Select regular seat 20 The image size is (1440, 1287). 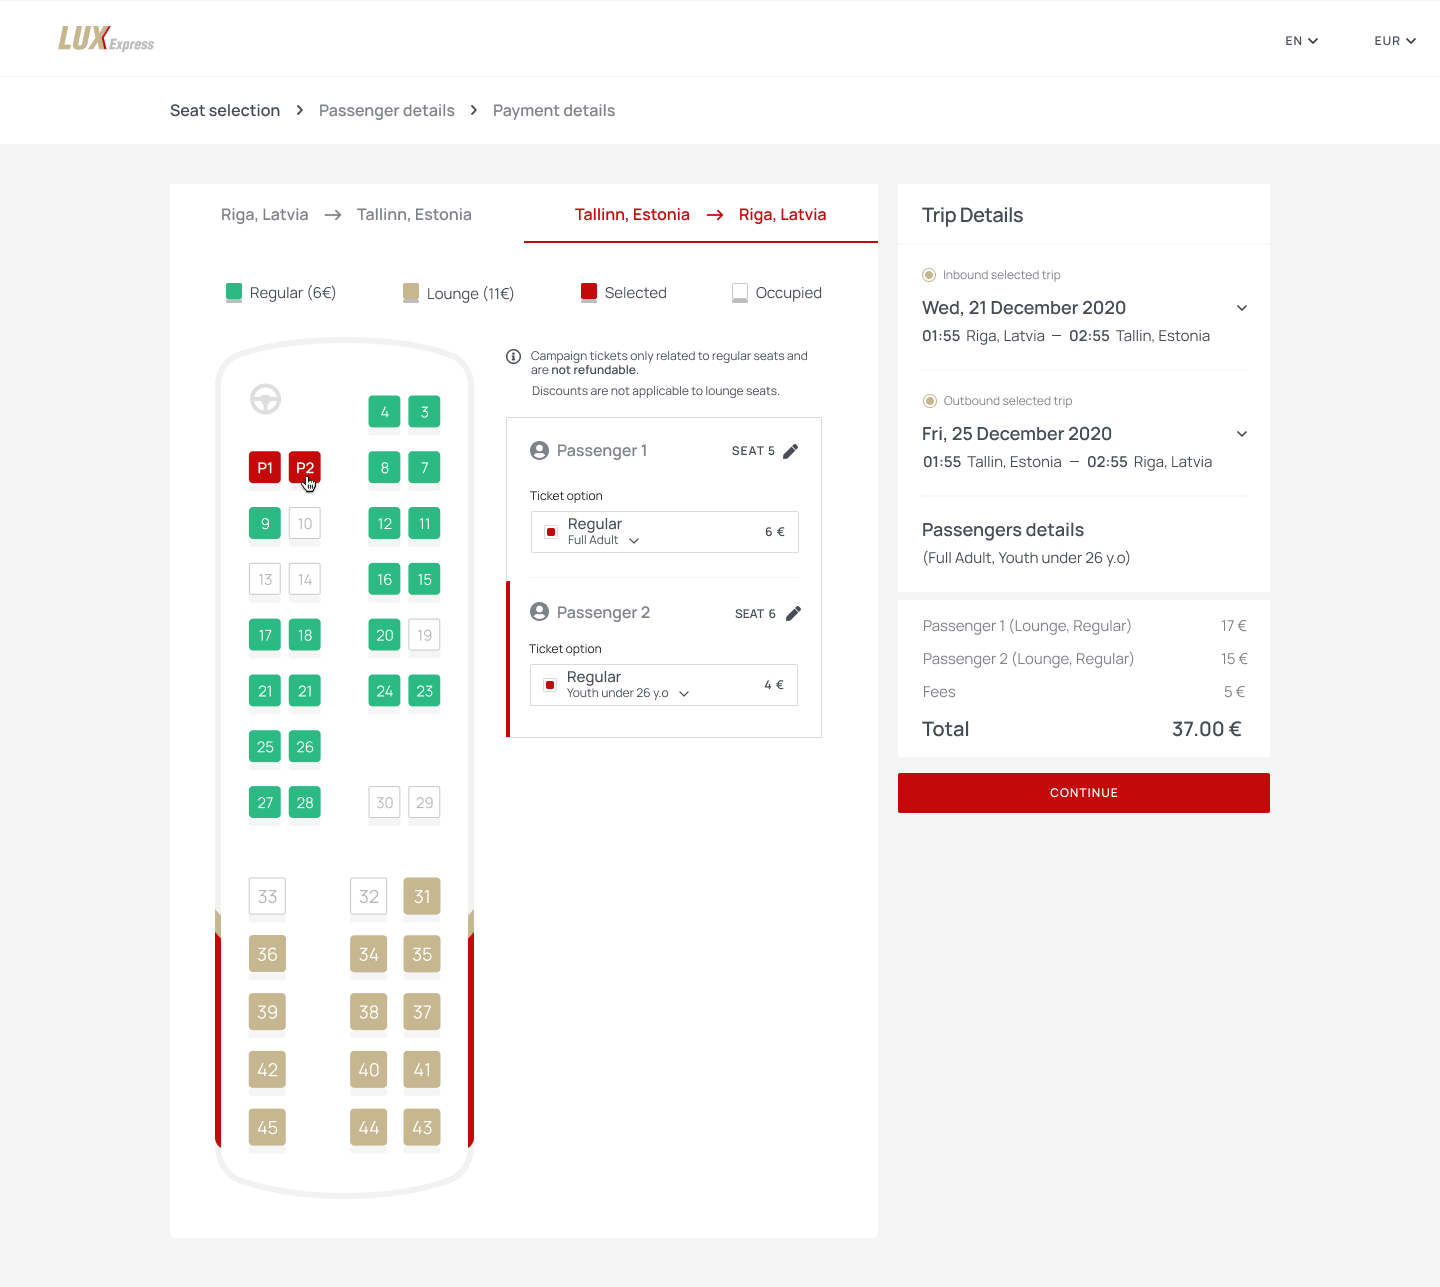tap(385, 635)
